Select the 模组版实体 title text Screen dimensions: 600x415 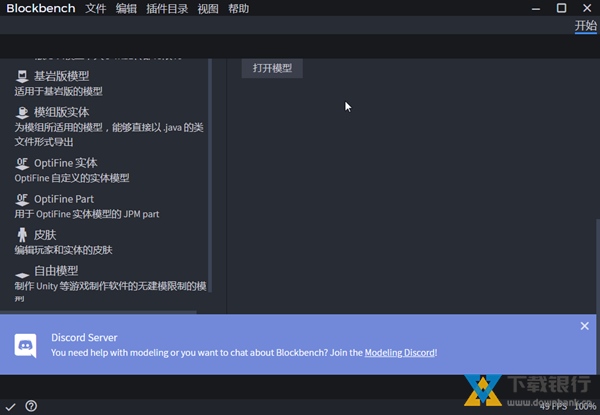62,112
